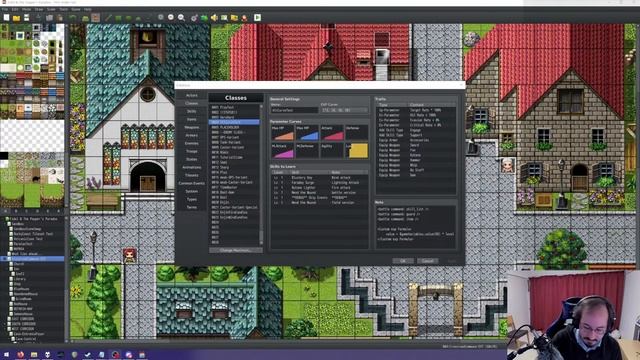Open the Character Generator icon

pos(244,18)
